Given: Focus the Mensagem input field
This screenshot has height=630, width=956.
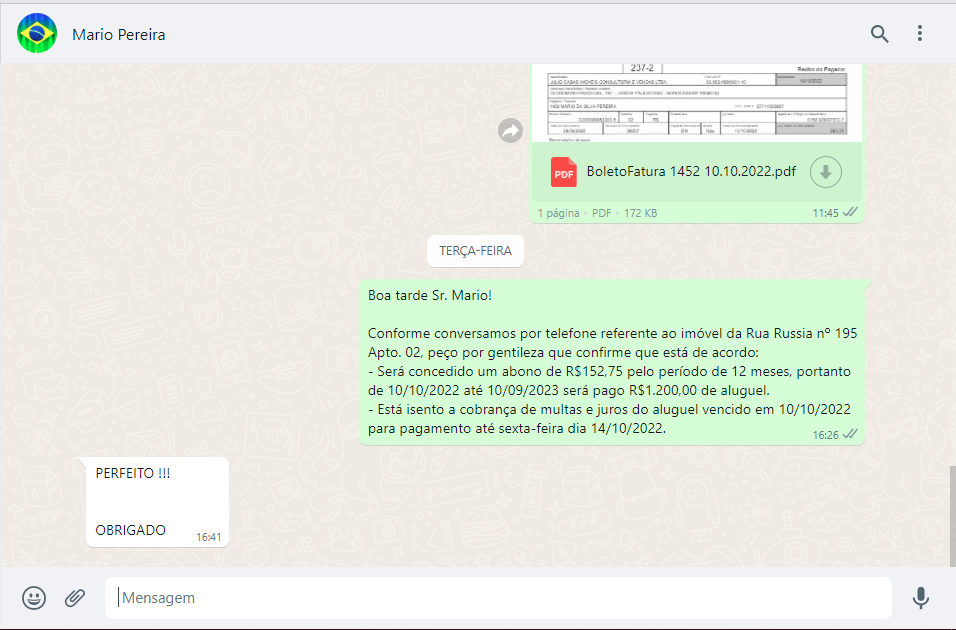Looking at the screenshot, I should 498,598.
